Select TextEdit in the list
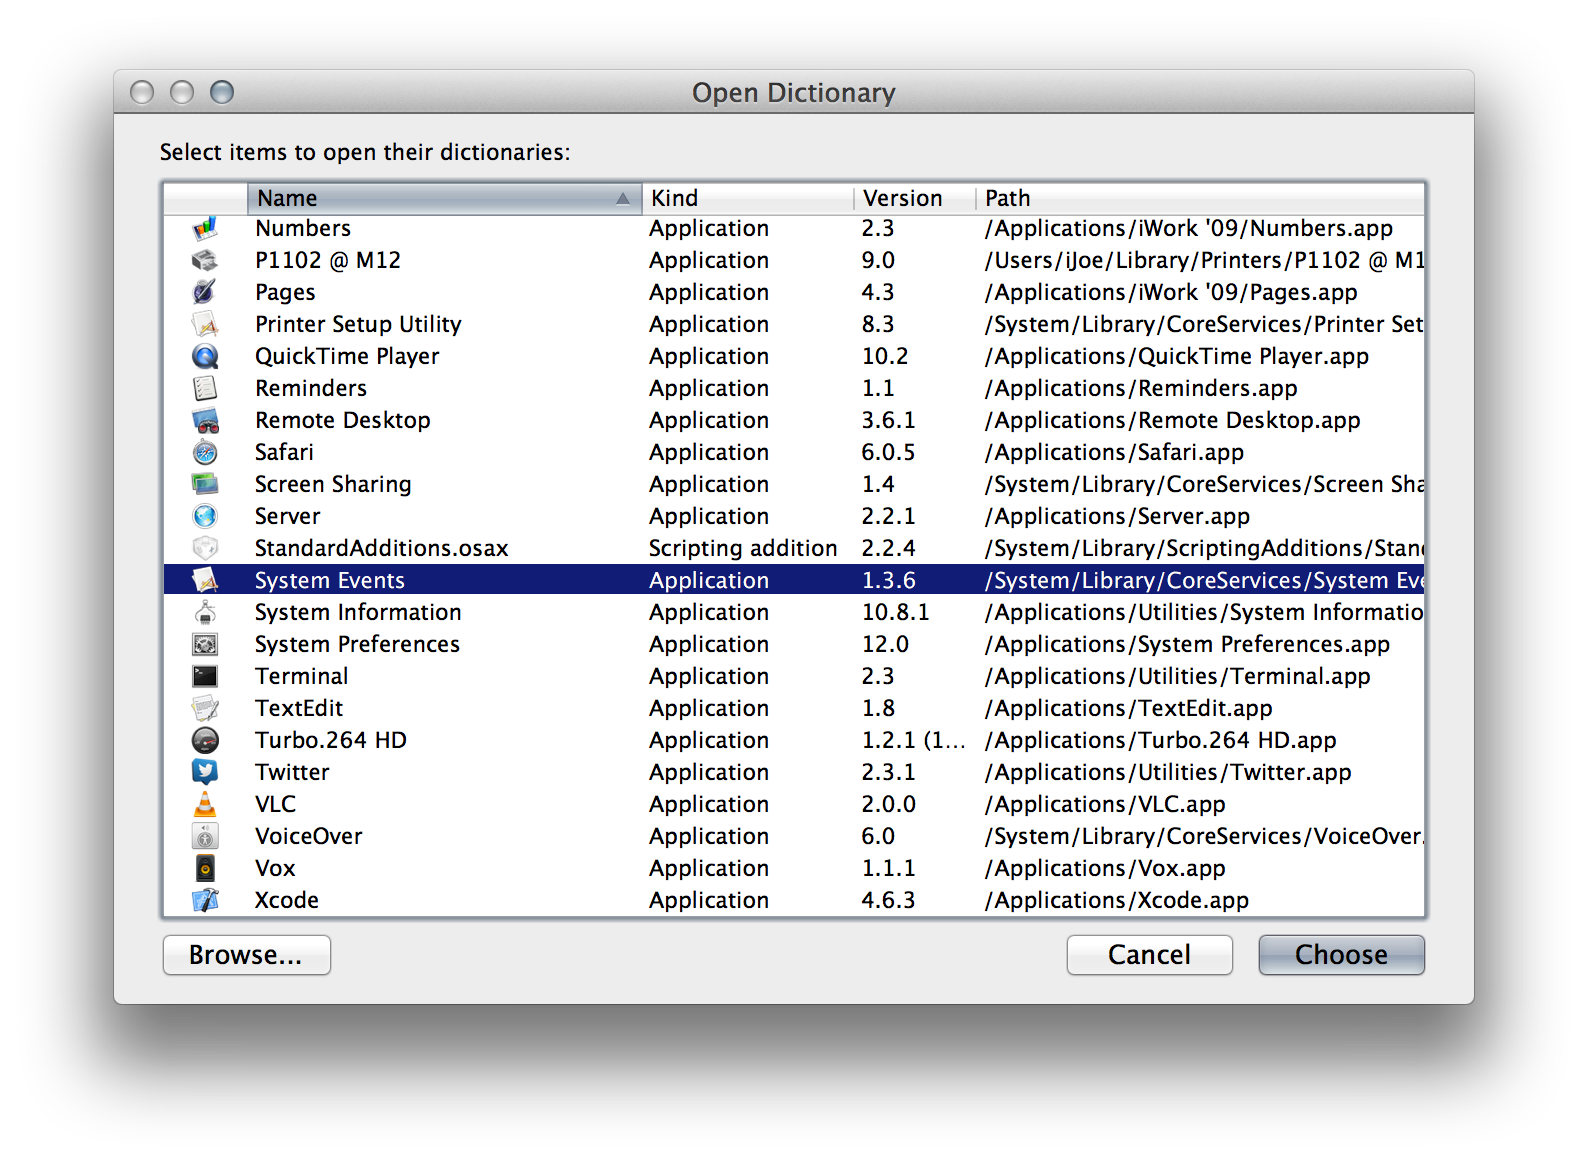 tap(299, 708)
